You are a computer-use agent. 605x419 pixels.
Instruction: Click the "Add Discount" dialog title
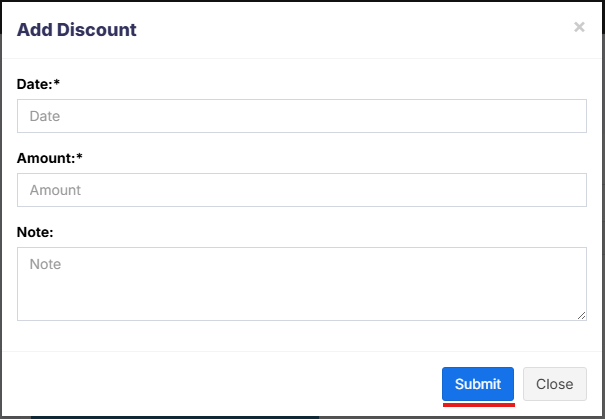coord(77,30)
